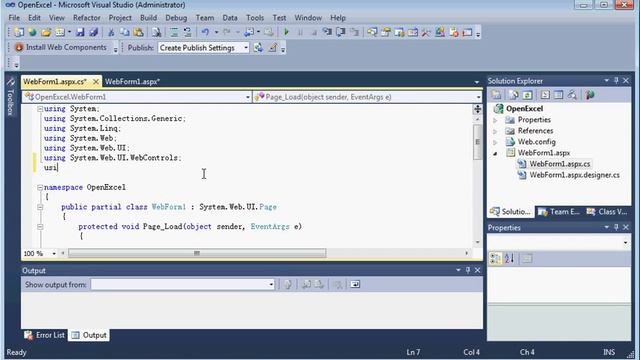This screenshot has height=360, width=640.
Task: Switch to the Team E... tab
Action: 559,211
